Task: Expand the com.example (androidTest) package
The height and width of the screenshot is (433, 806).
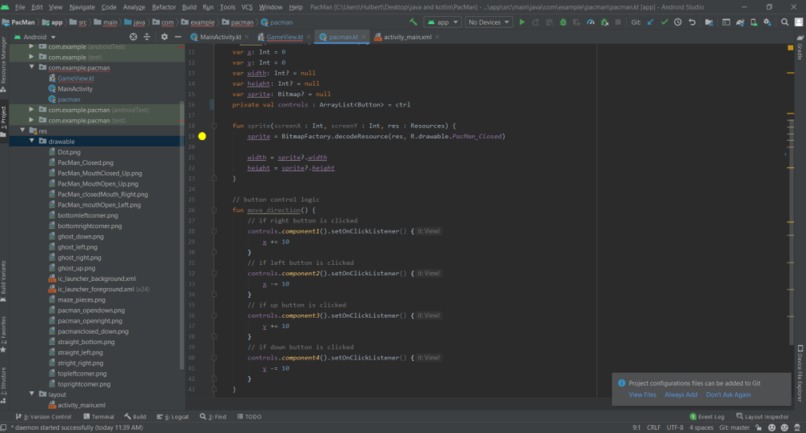Action: tap(32, 46)
